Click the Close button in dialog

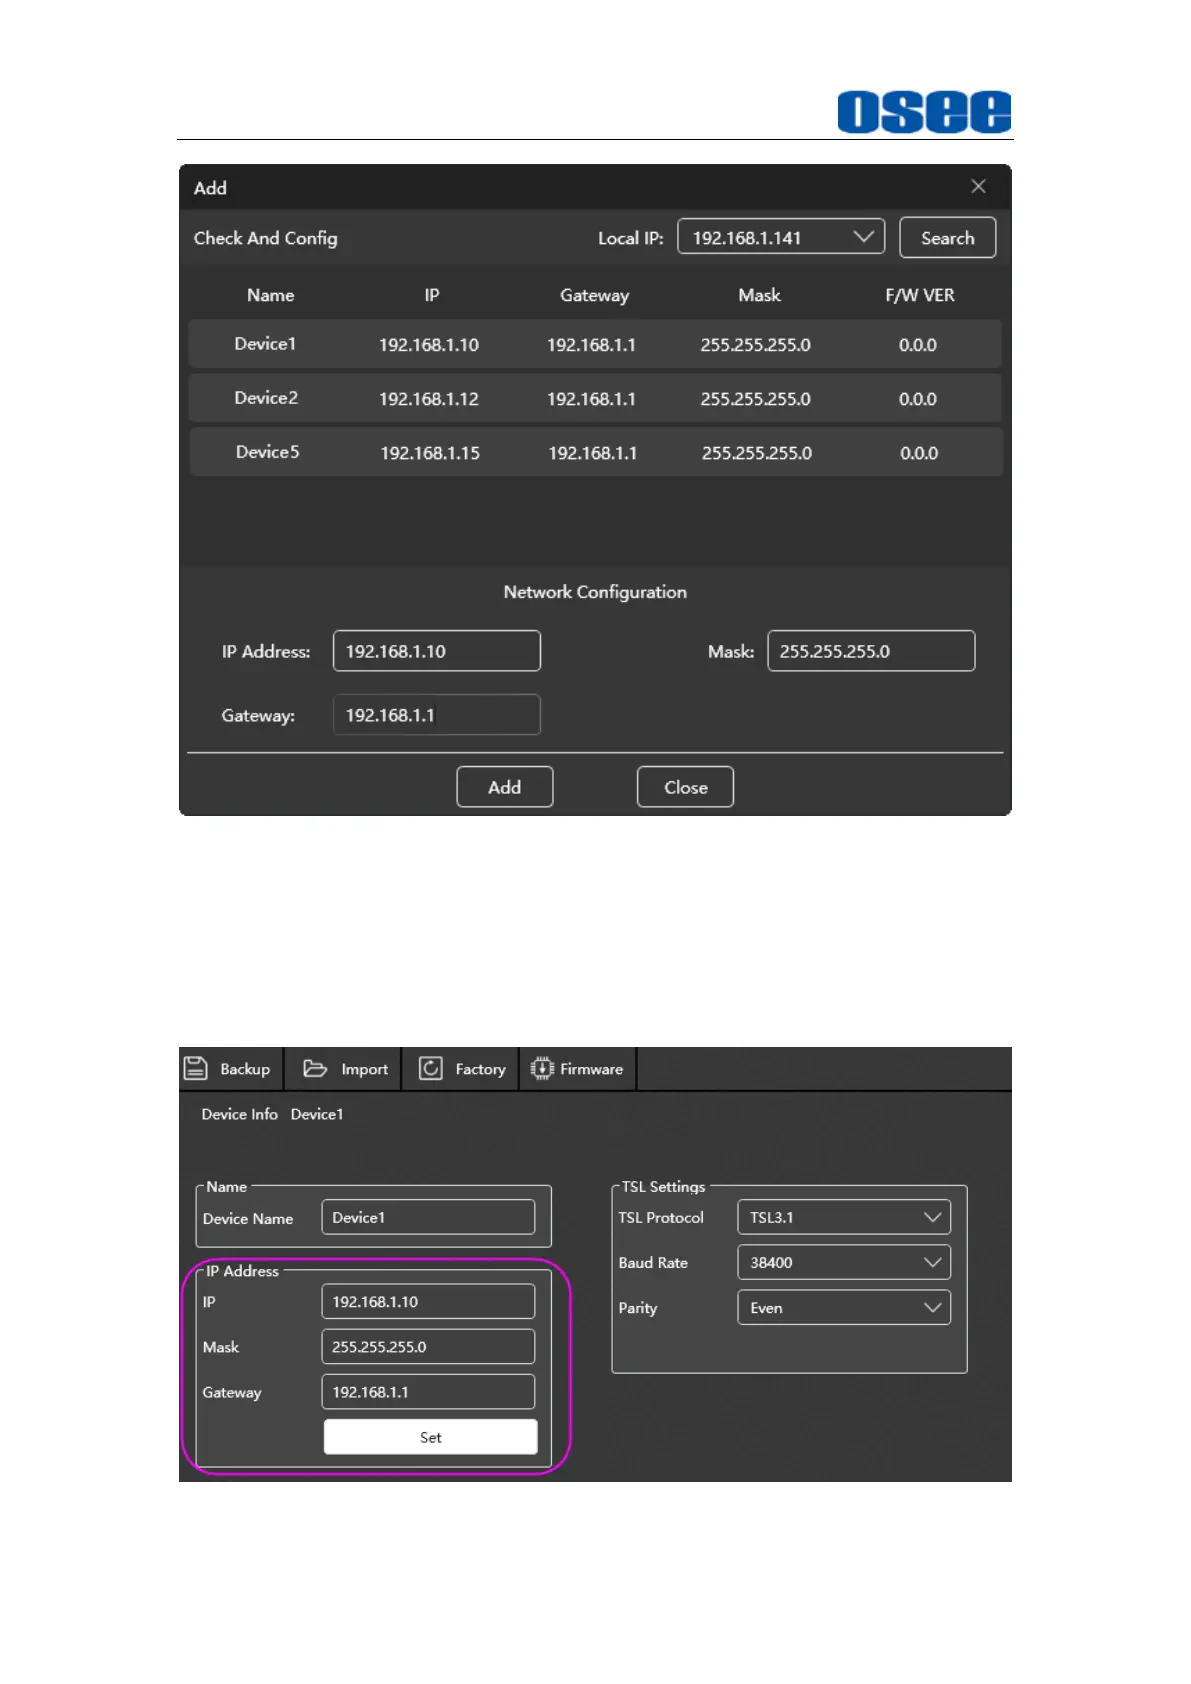685,787
